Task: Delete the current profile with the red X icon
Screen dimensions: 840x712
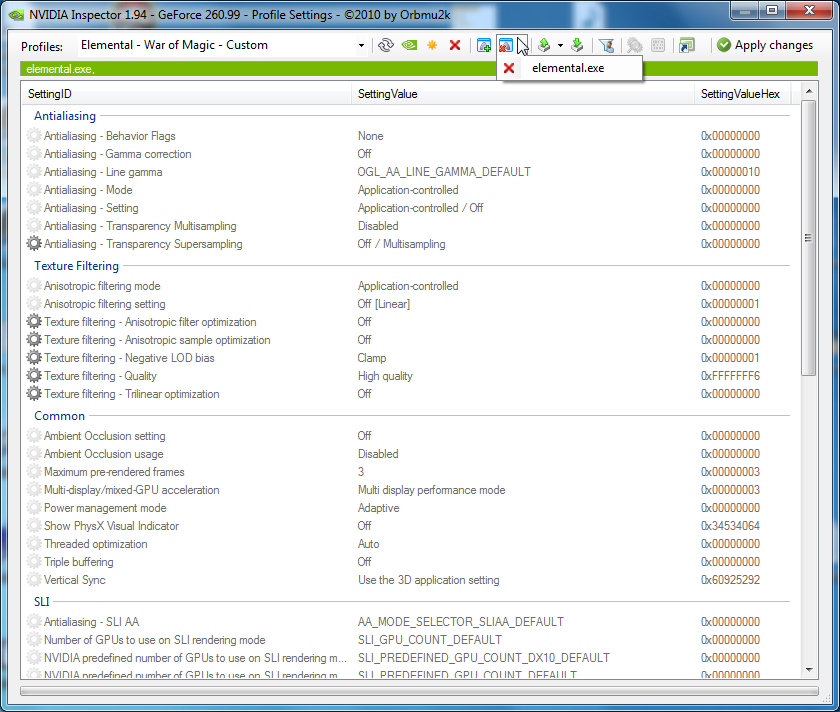Action: click(x=455, y=45)
